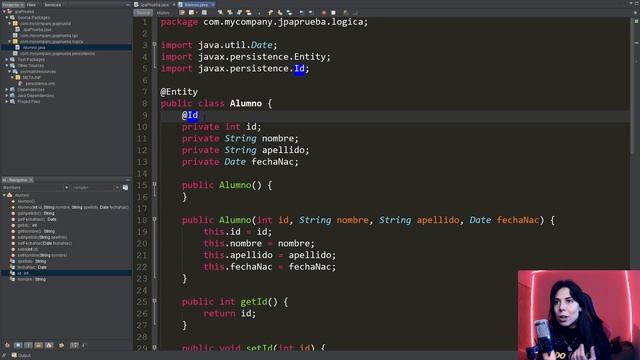This screenshot has height=360, width=640.
Task: Click the Last Edit toolbar icon
Action: 182,13
